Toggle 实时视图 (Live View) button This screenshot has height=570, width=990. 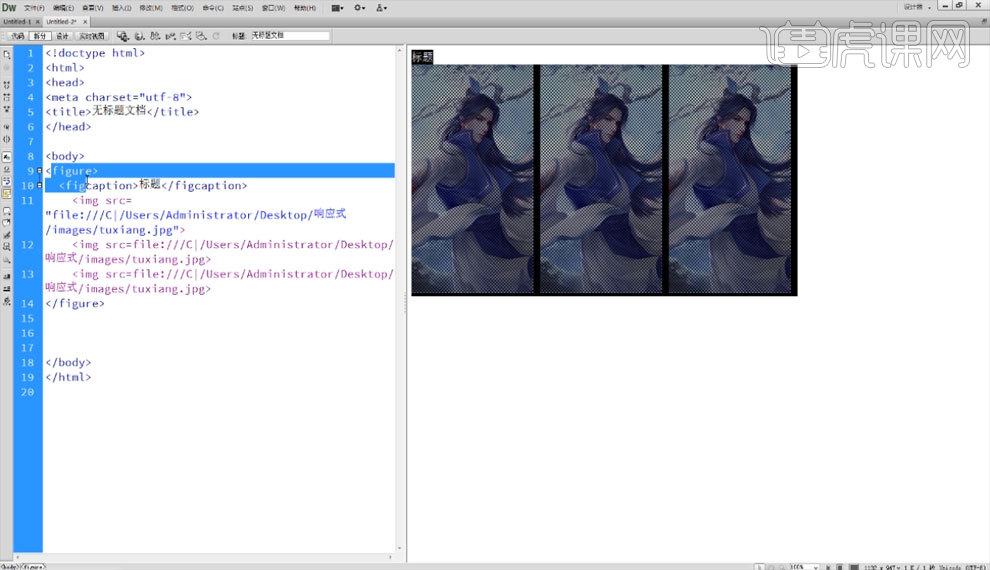[92, 36]
